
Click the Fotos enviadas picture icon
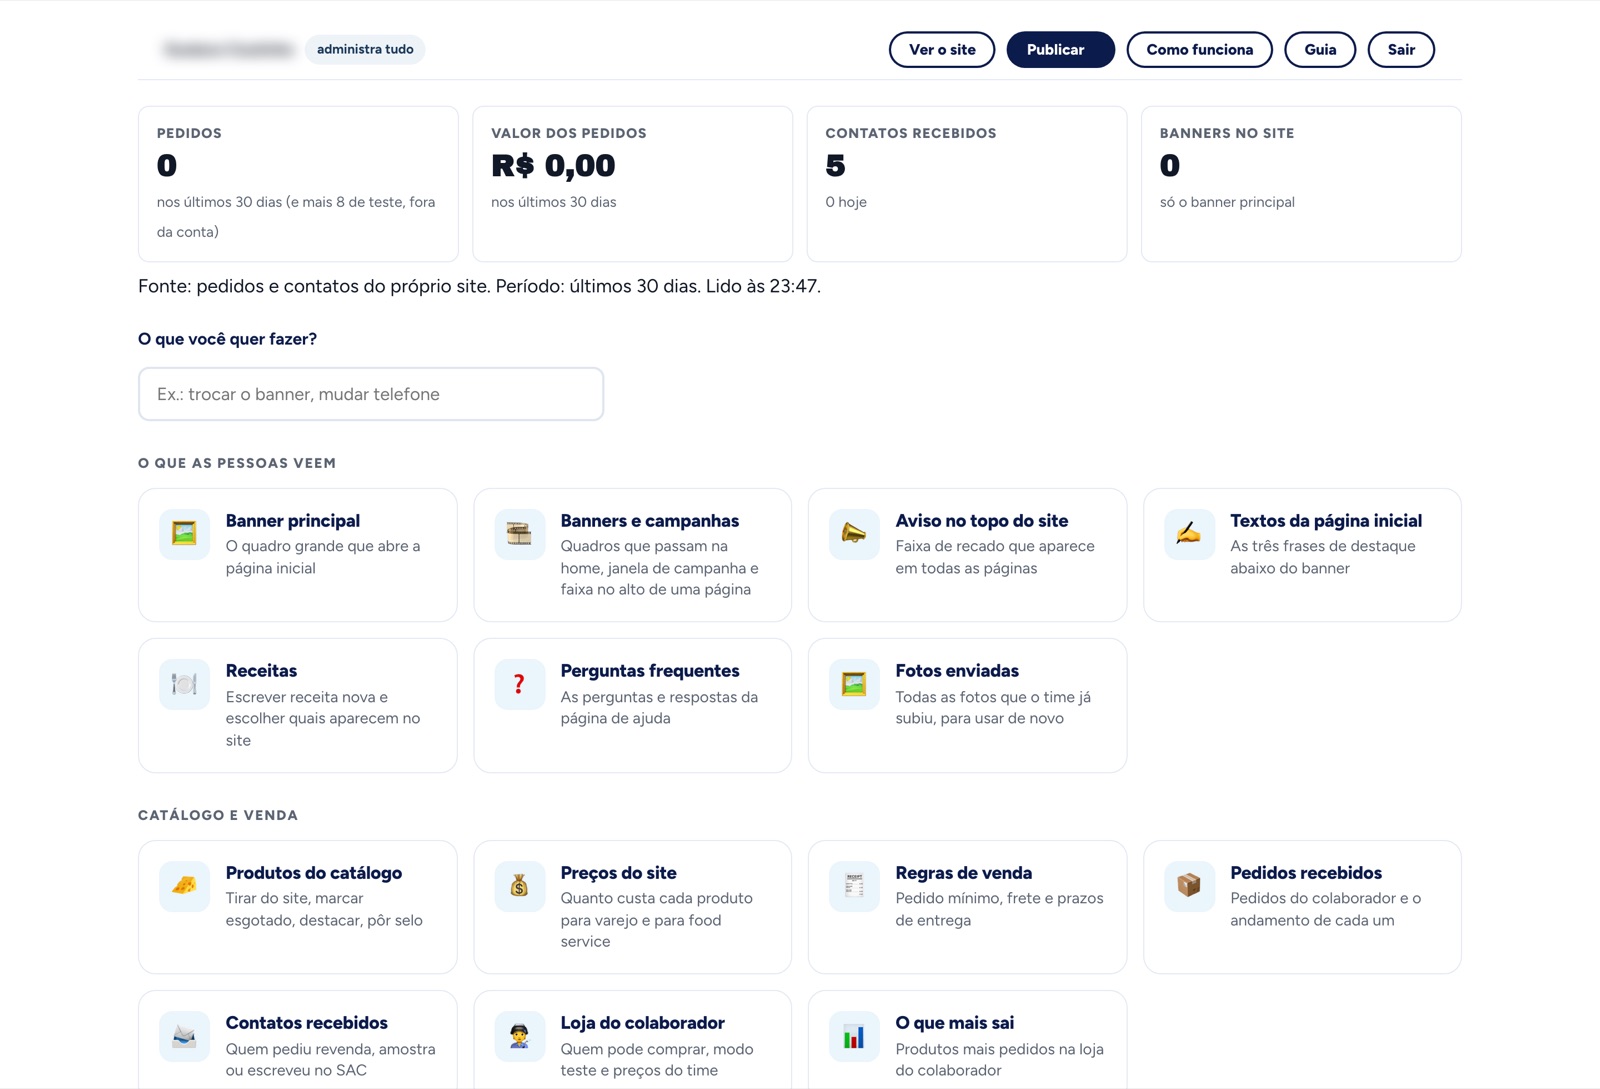[x=854, y=684]
